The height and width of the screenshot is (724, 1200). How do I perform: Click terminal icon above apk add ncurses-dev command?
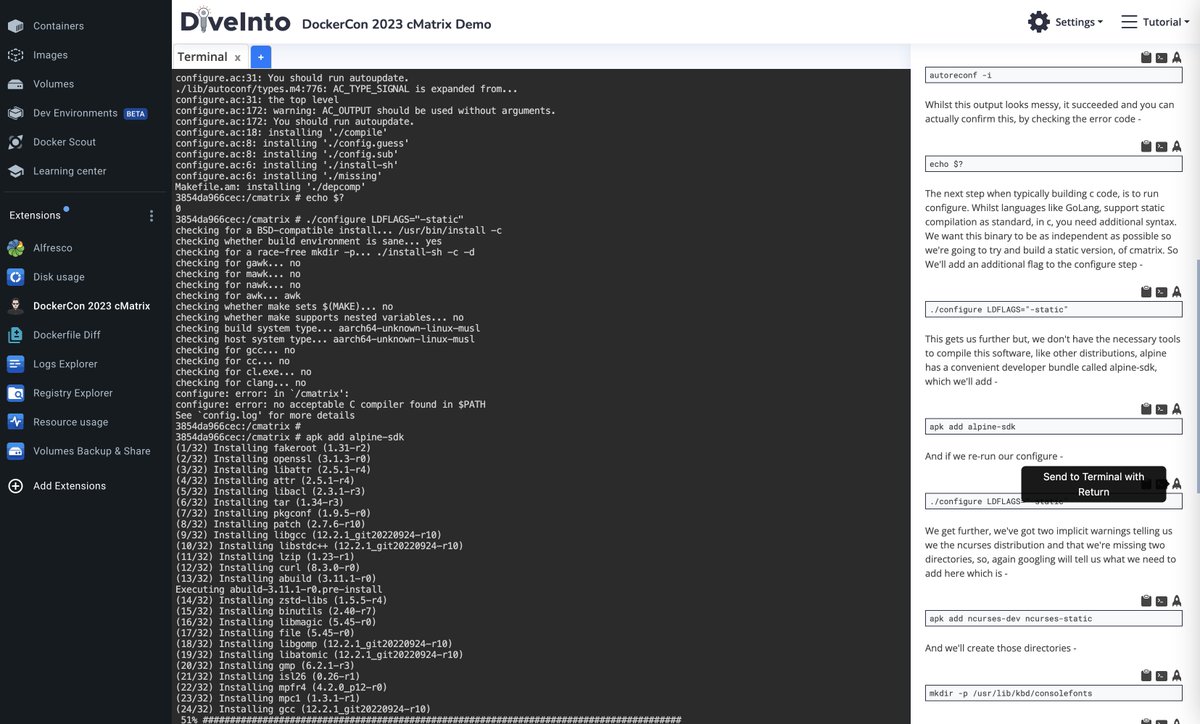tap(1161, 601)
